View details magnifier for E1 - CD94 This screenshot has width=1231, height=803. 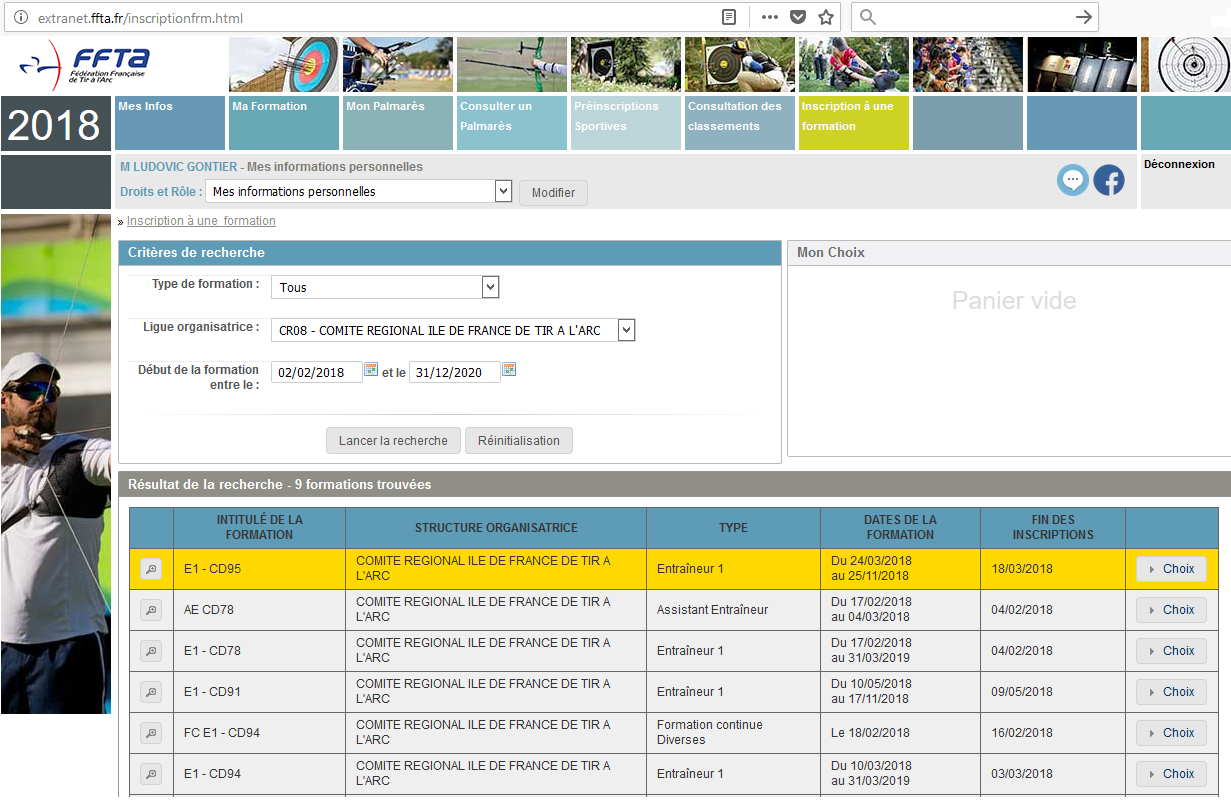(x=151, y=774)
